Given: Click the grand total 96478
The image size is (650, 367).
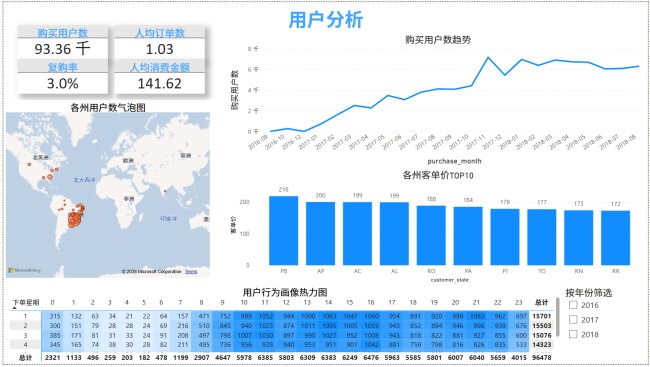Looking at the screenshot, I should tap(542, 357).
